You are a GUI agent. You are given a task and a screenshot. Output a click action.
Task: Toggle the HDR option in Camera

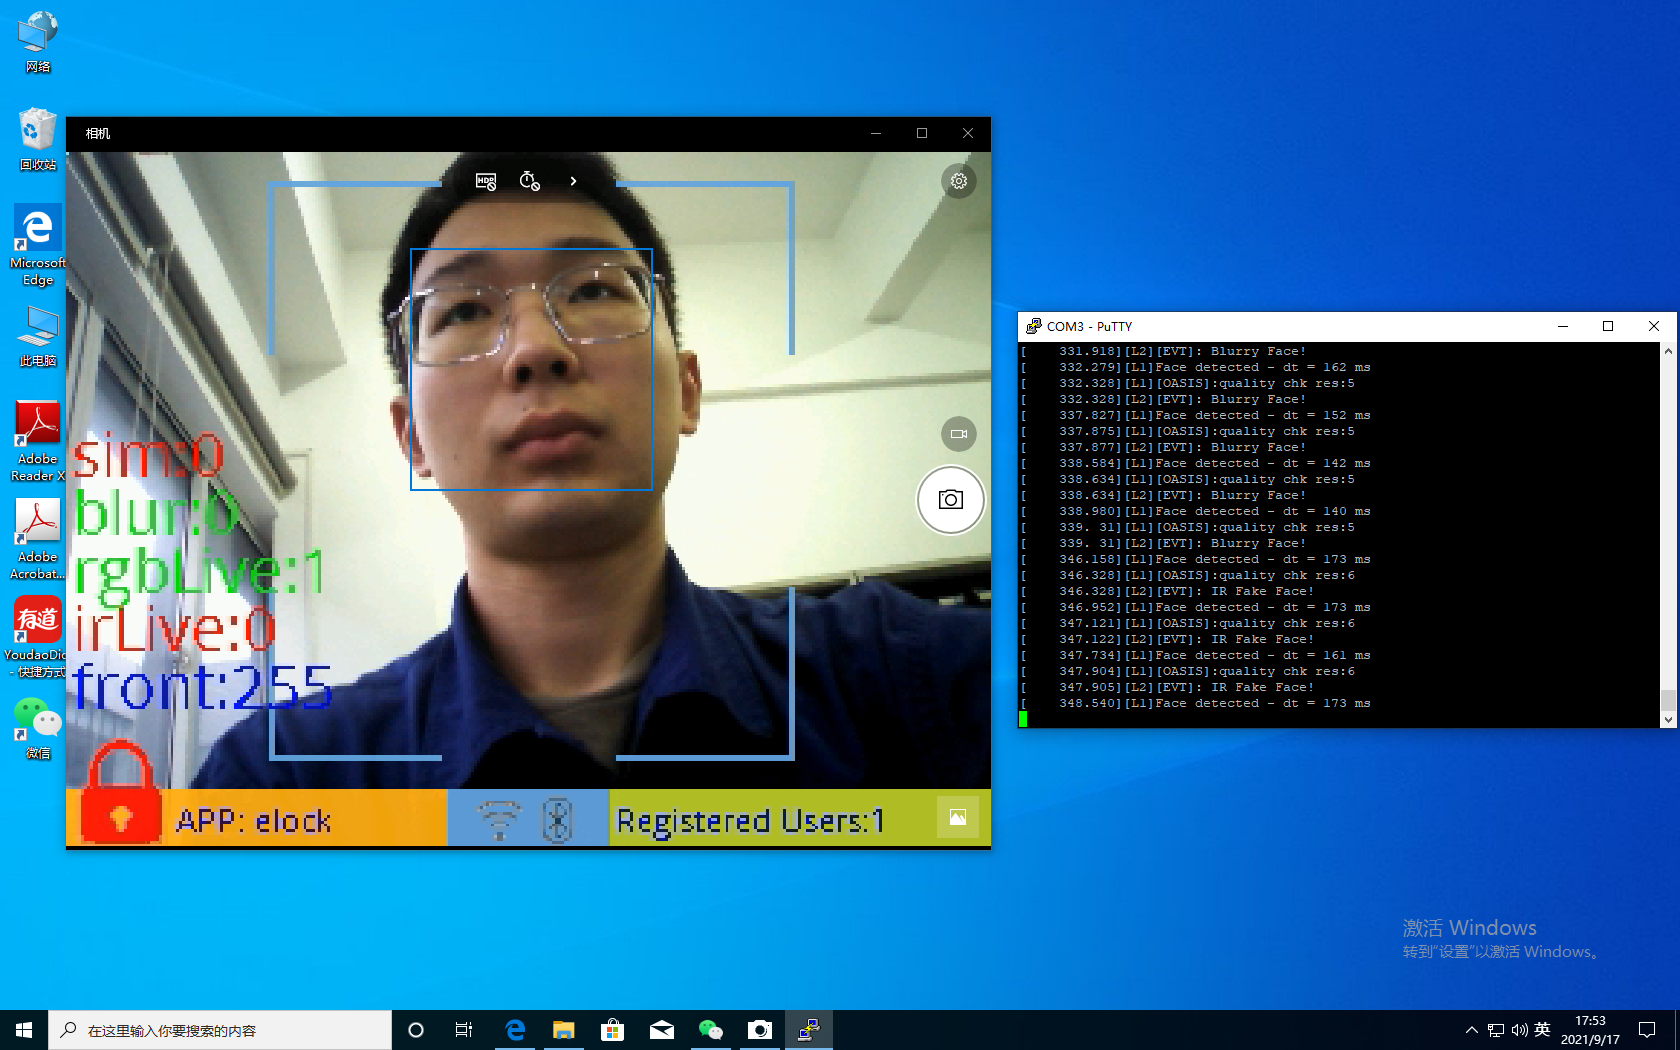point(486,181)
